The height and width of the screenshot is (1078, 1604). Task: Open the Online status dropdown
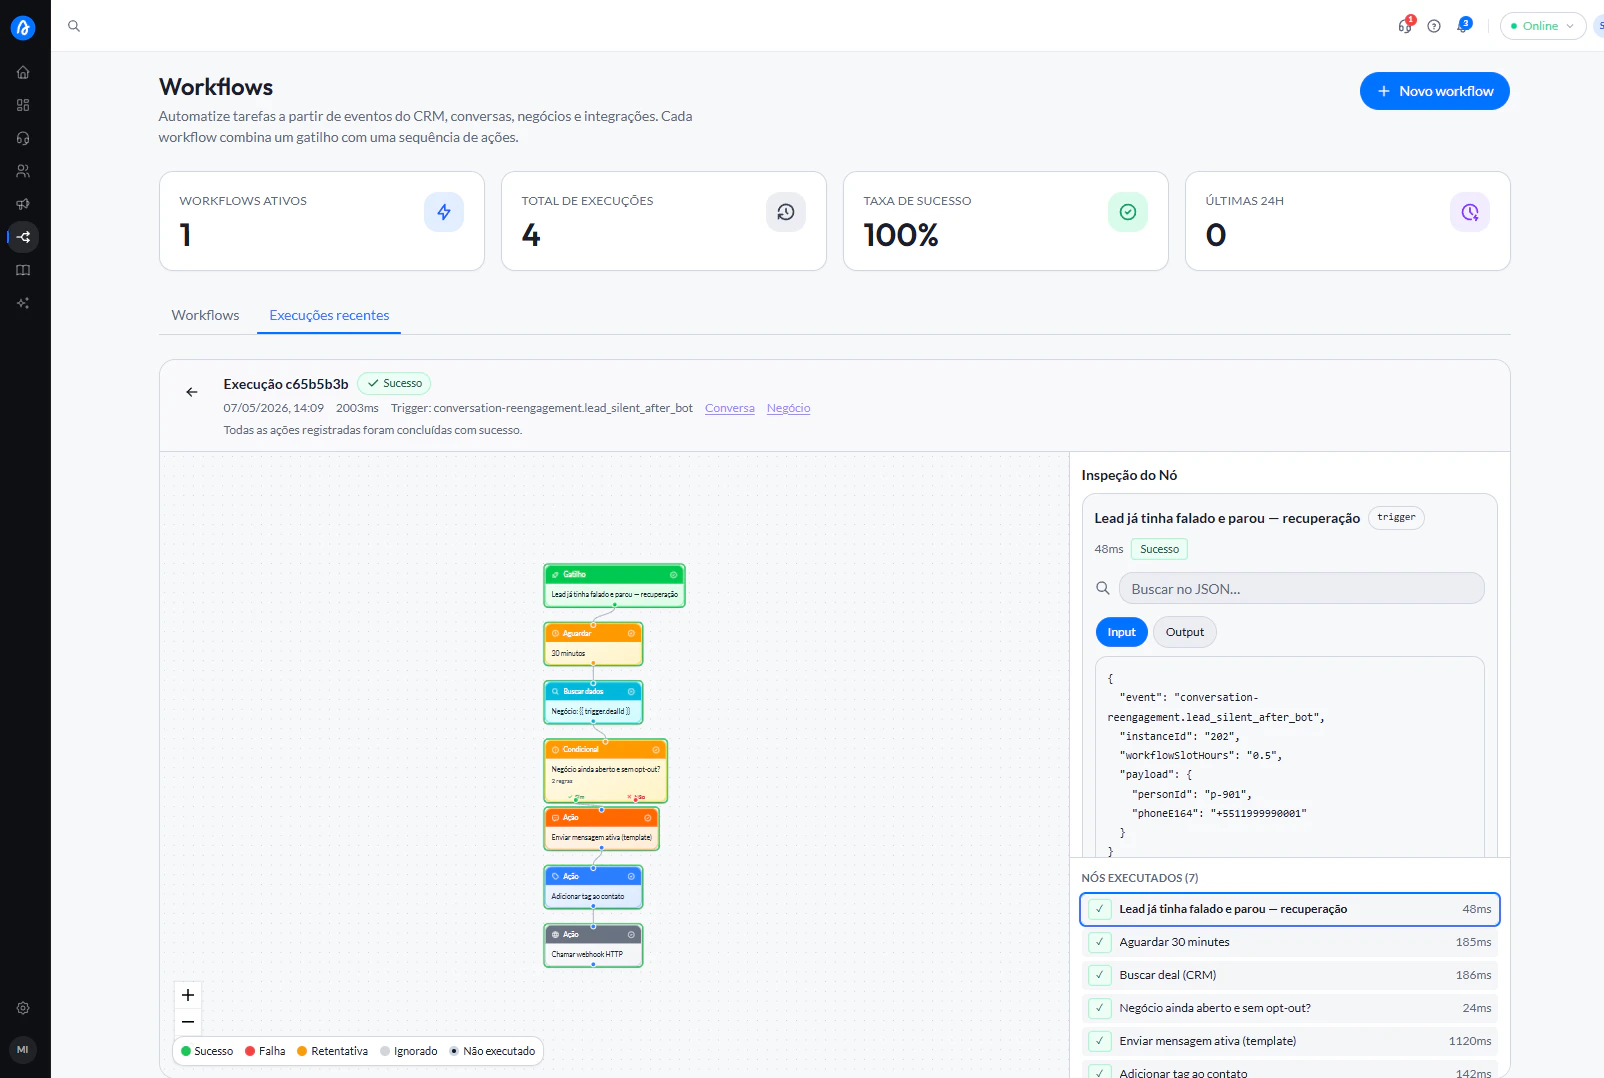1542,26
